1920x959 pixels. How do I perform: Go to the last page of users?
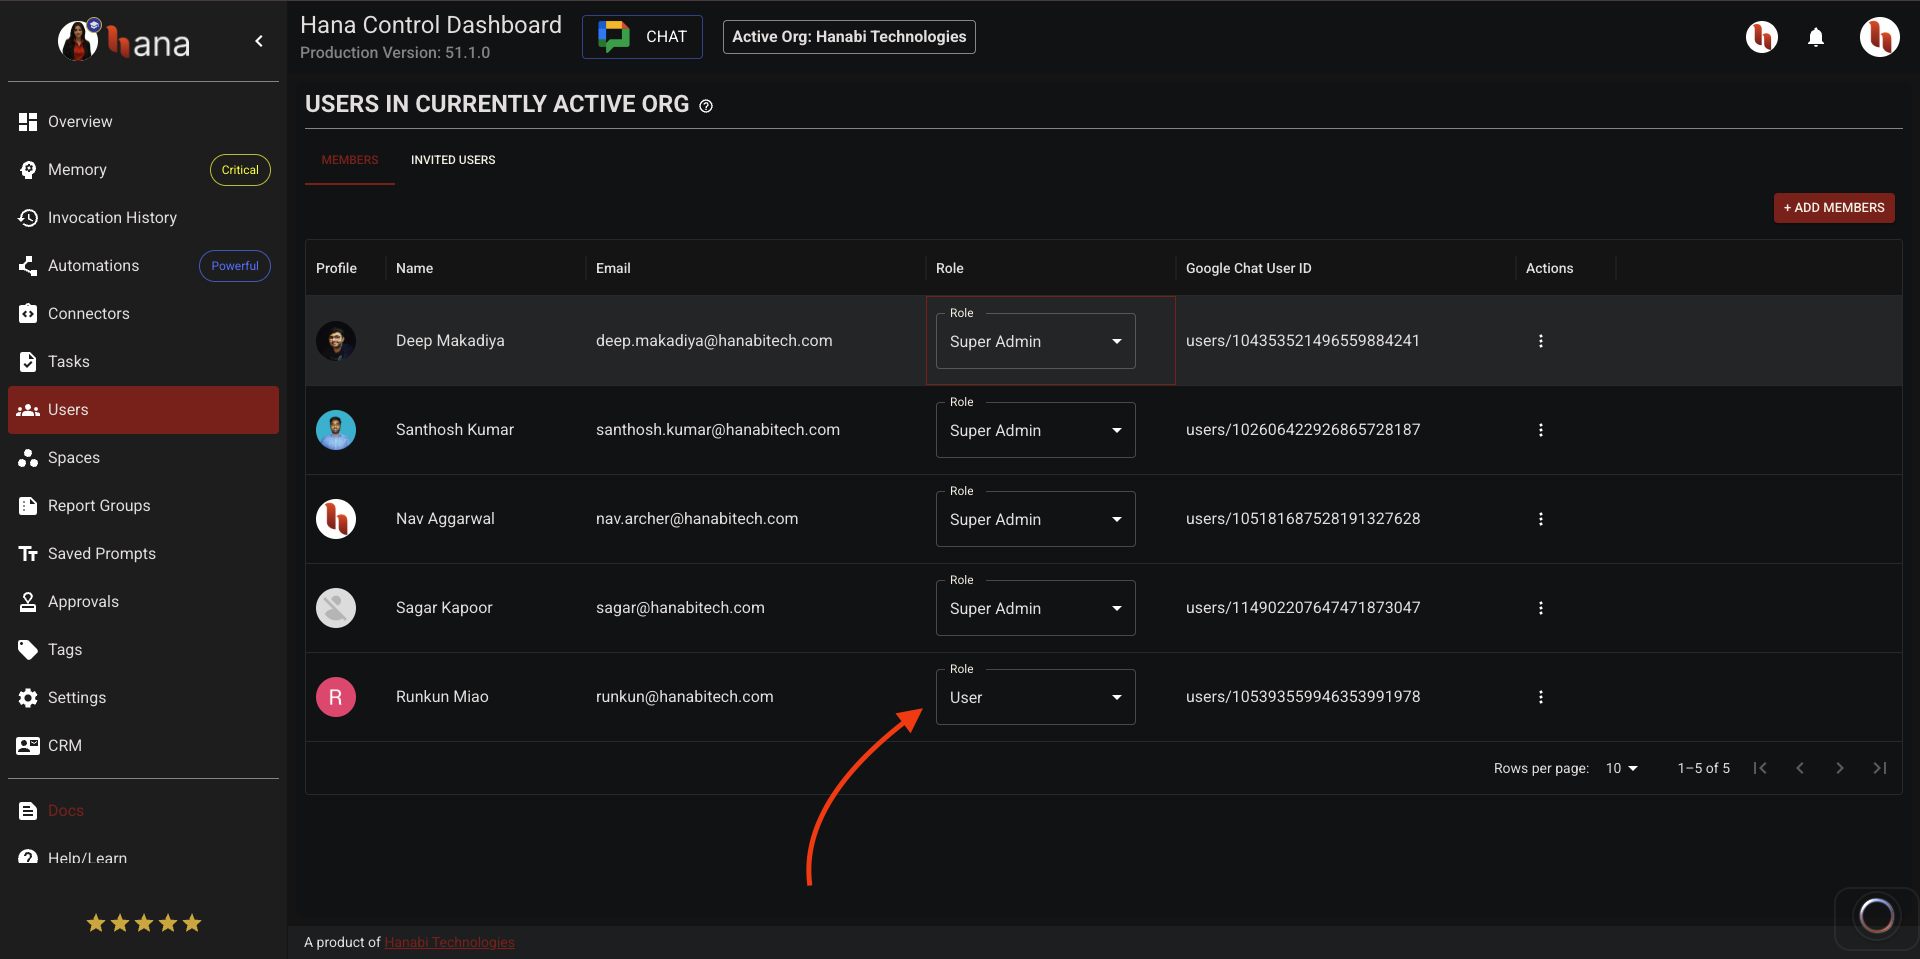point(1880,768)
